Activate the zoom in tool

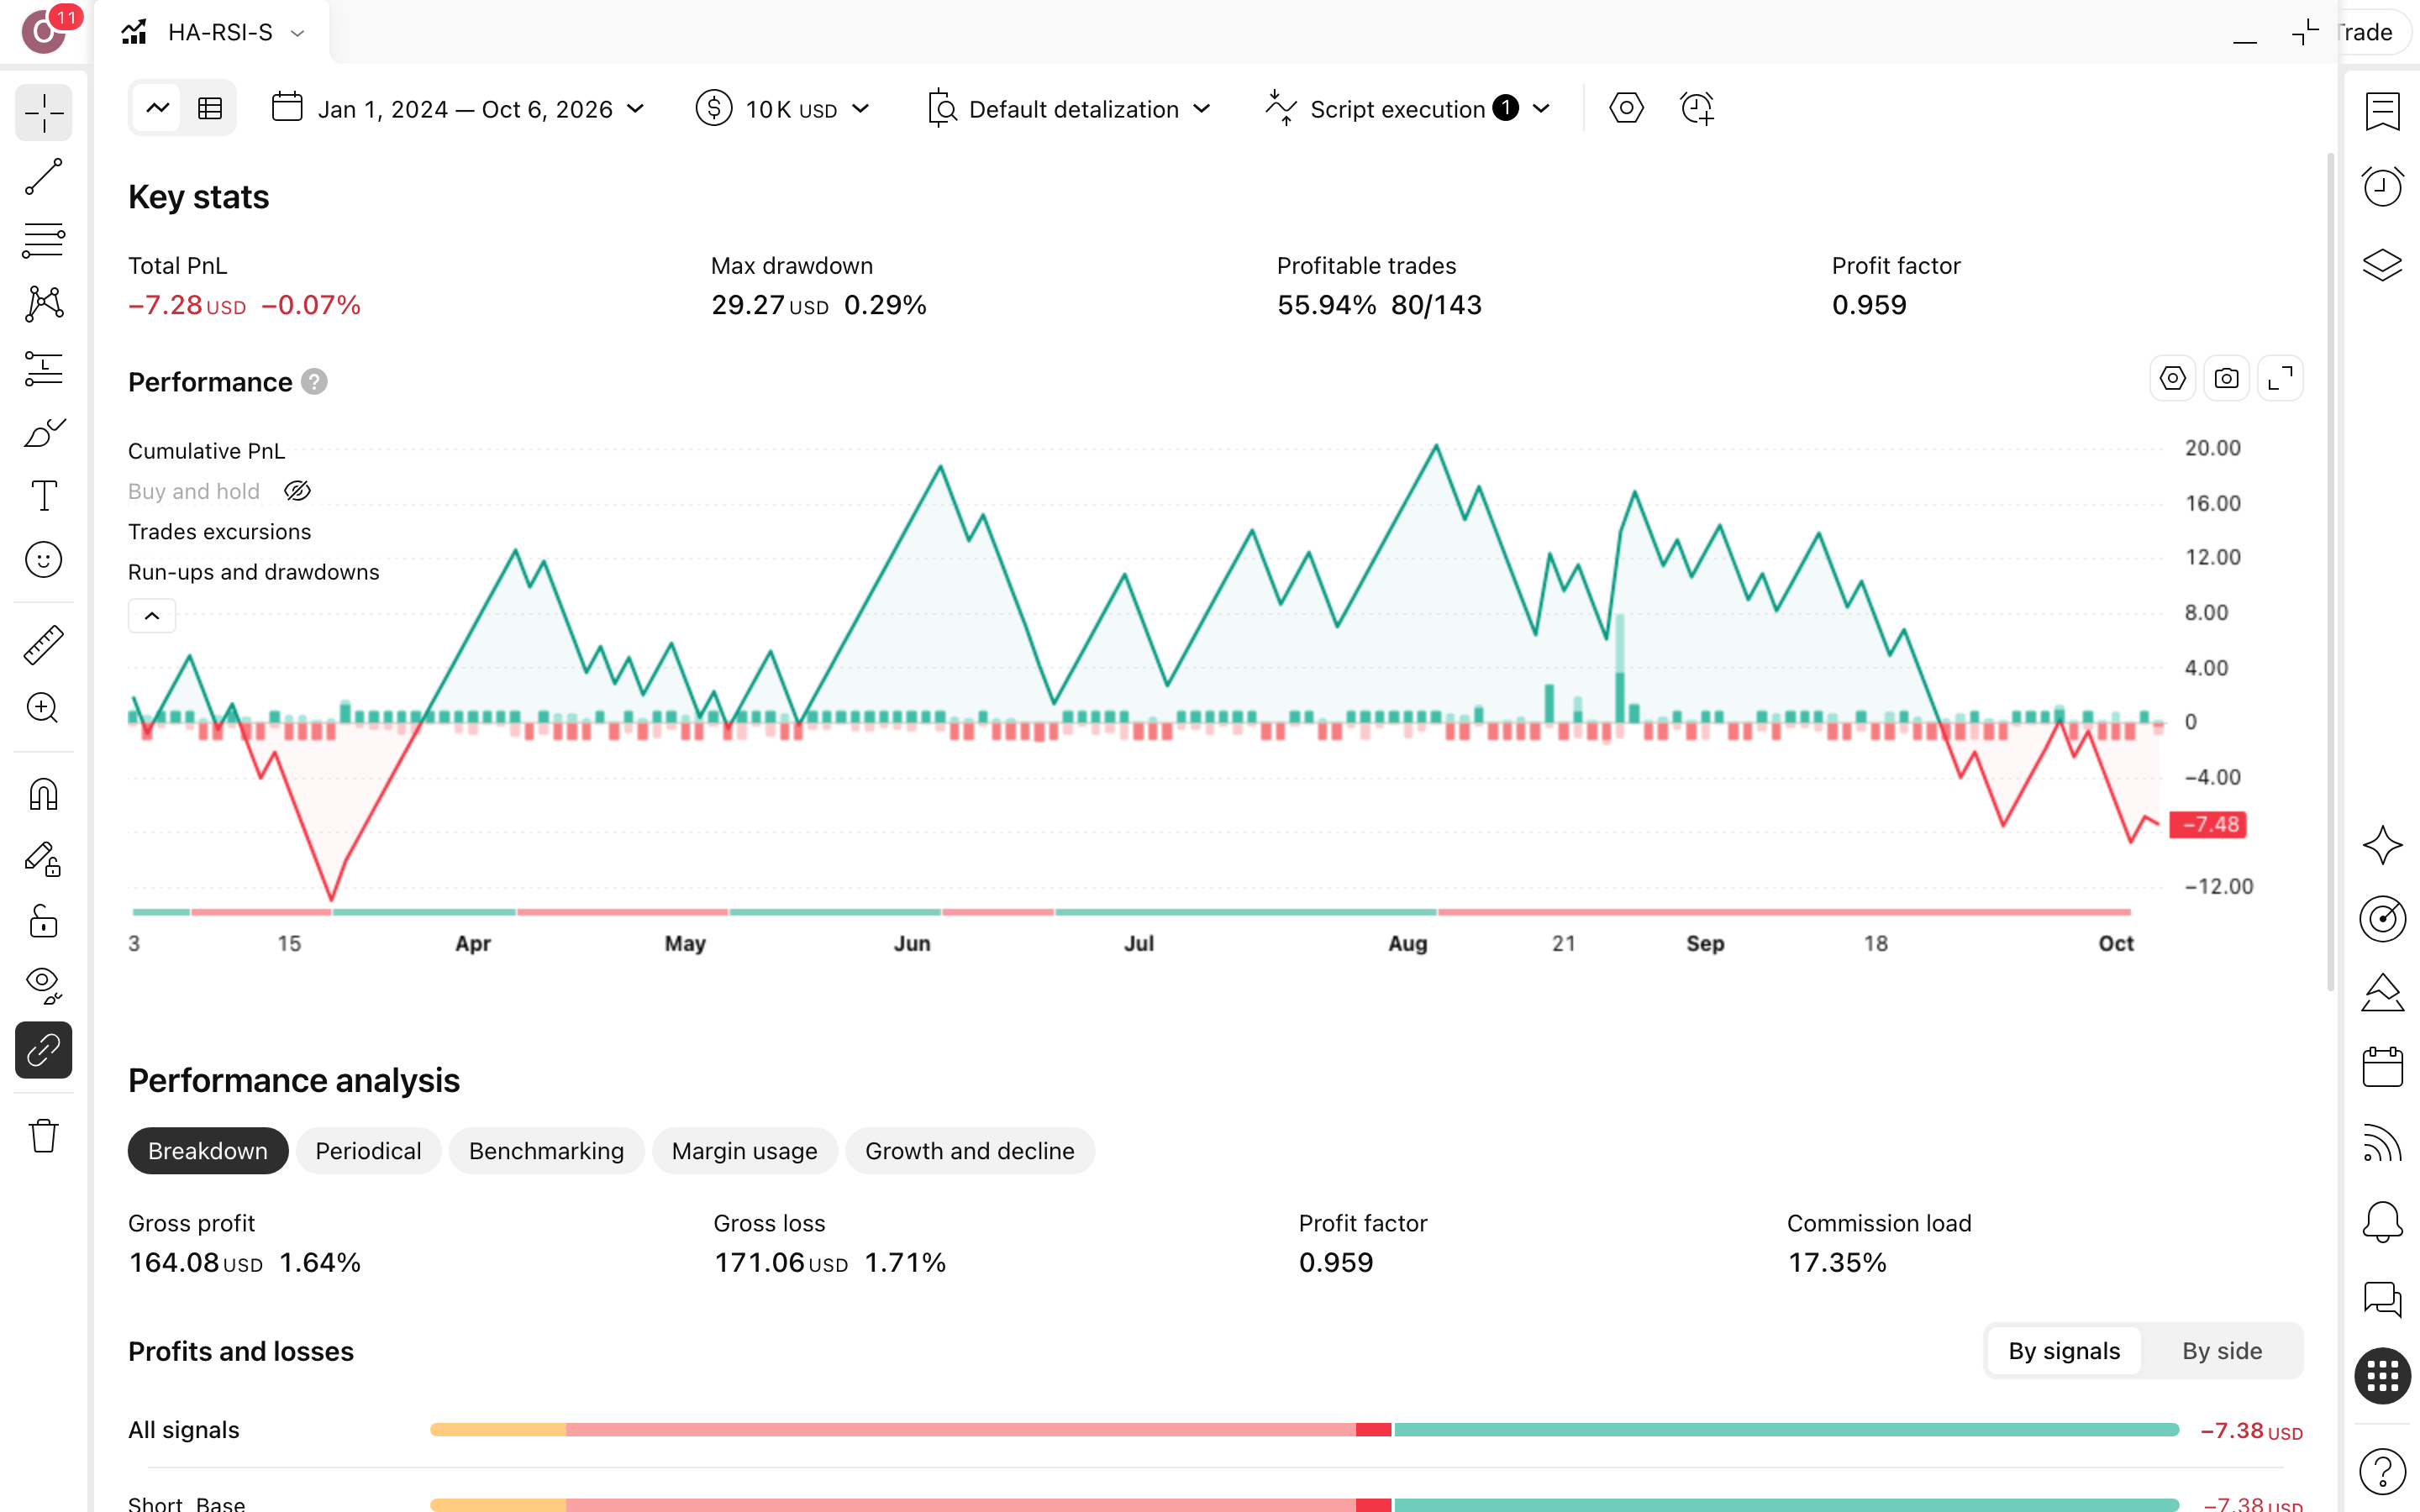(x=43, y=708)
